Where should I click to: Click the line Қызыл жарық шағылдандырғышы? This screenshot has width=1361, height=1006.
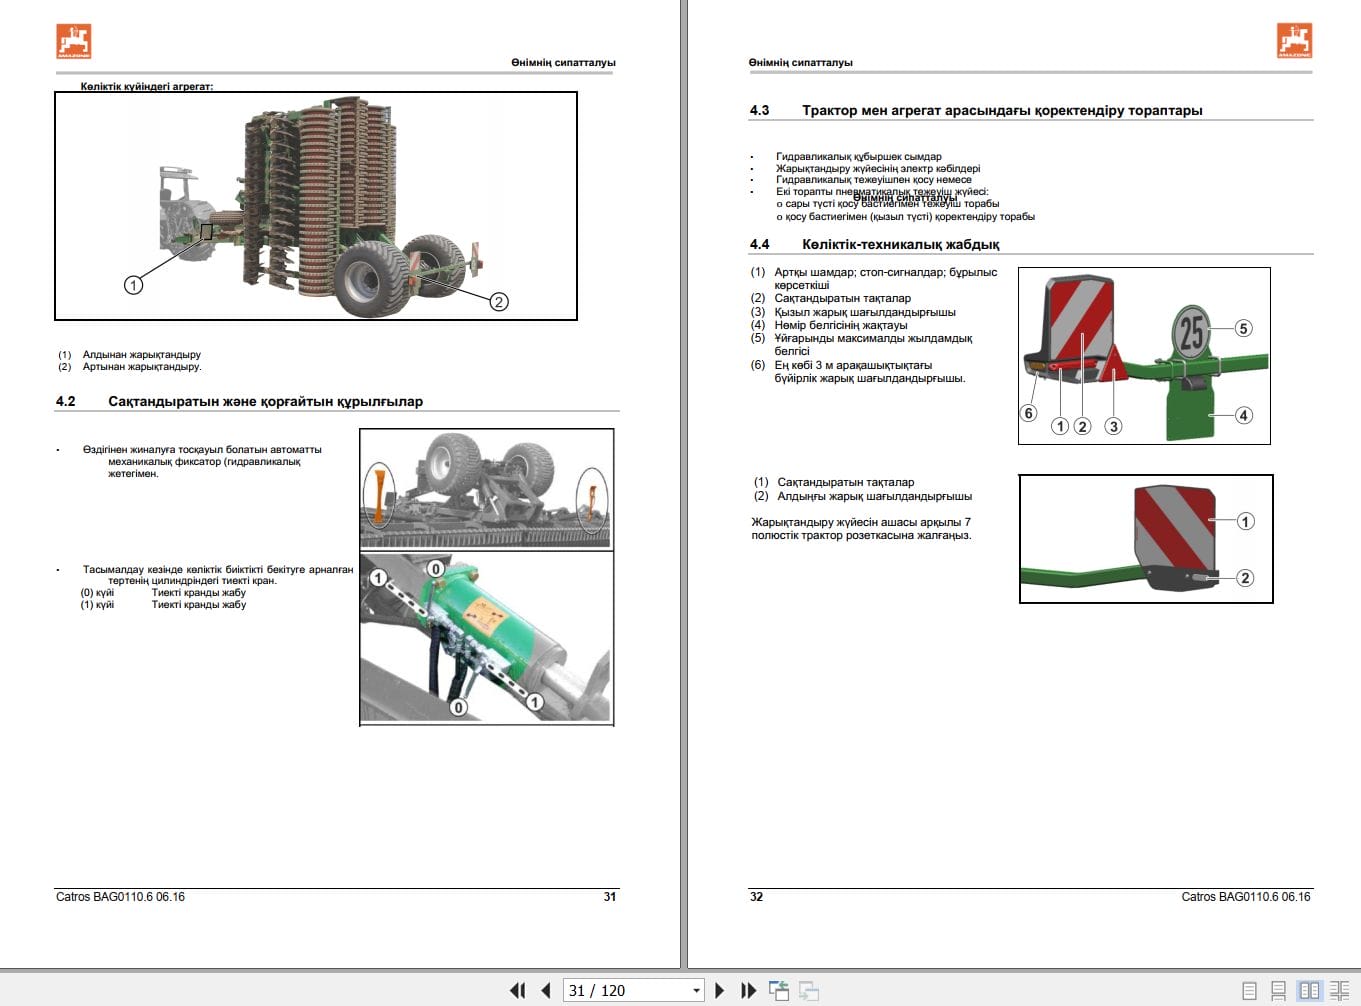pyautogui.click(x=864, y=312)
